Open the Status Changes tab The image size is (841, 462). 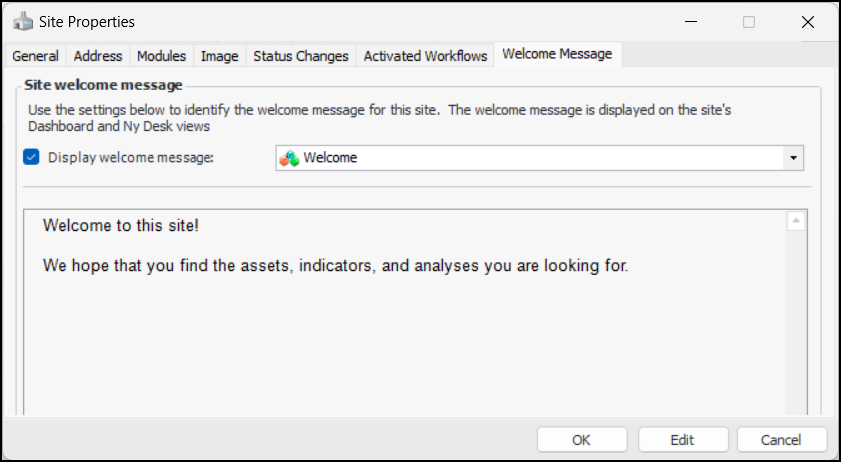coord(300,56)
